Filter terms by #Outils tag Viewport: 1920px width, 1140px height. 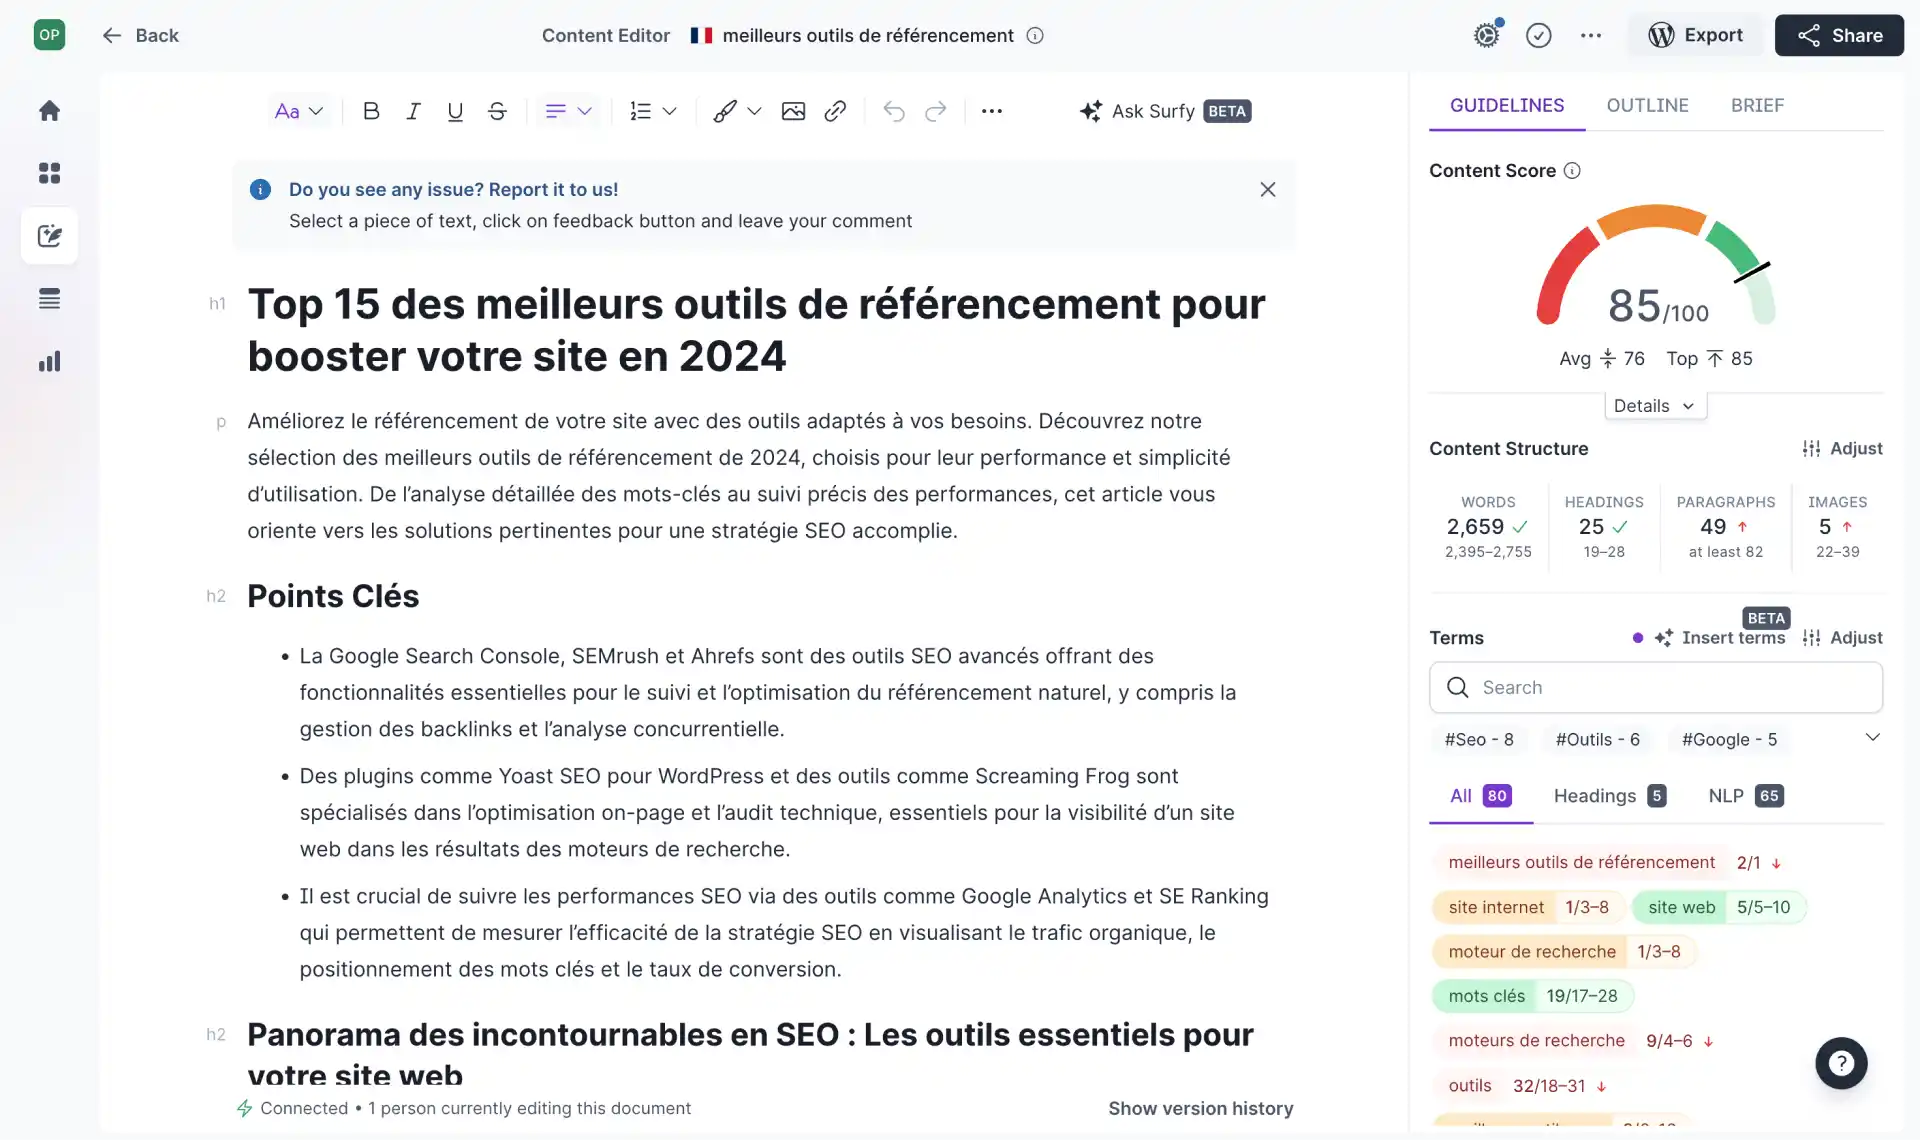point(1598,739)
